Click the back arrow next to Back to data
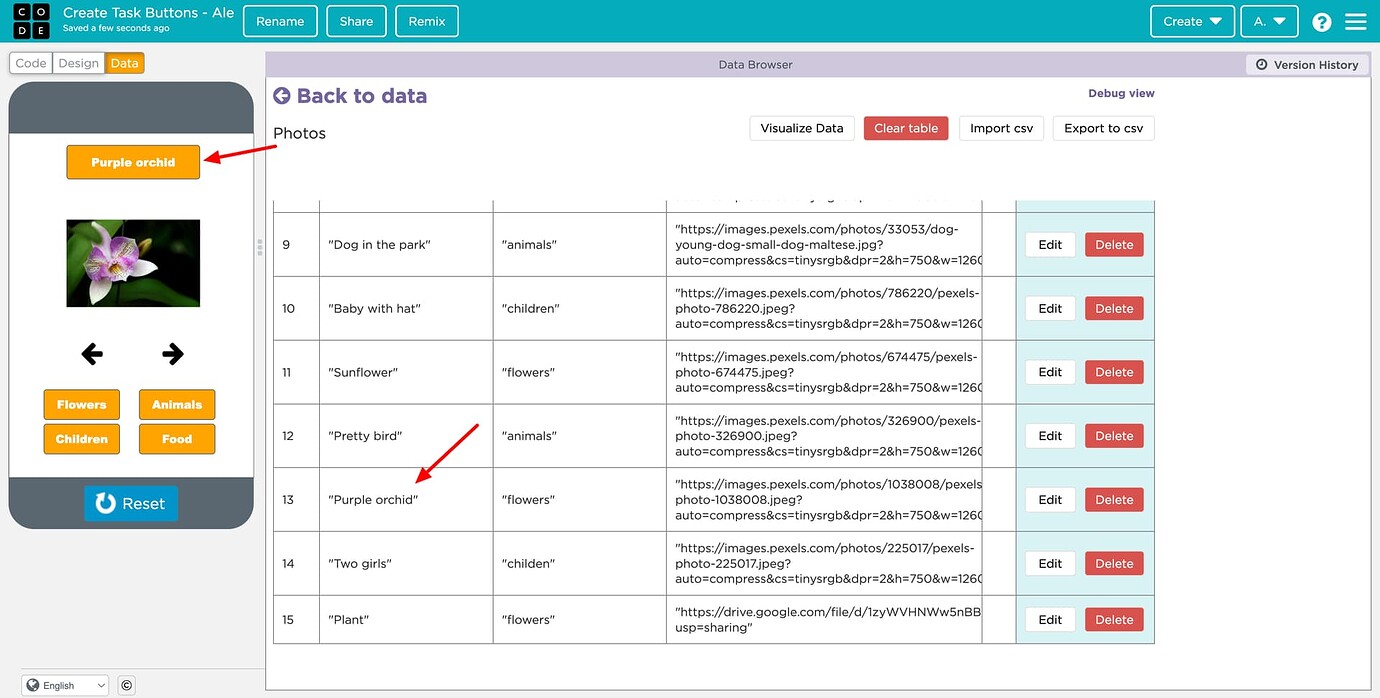 click(x=280, y=95)
